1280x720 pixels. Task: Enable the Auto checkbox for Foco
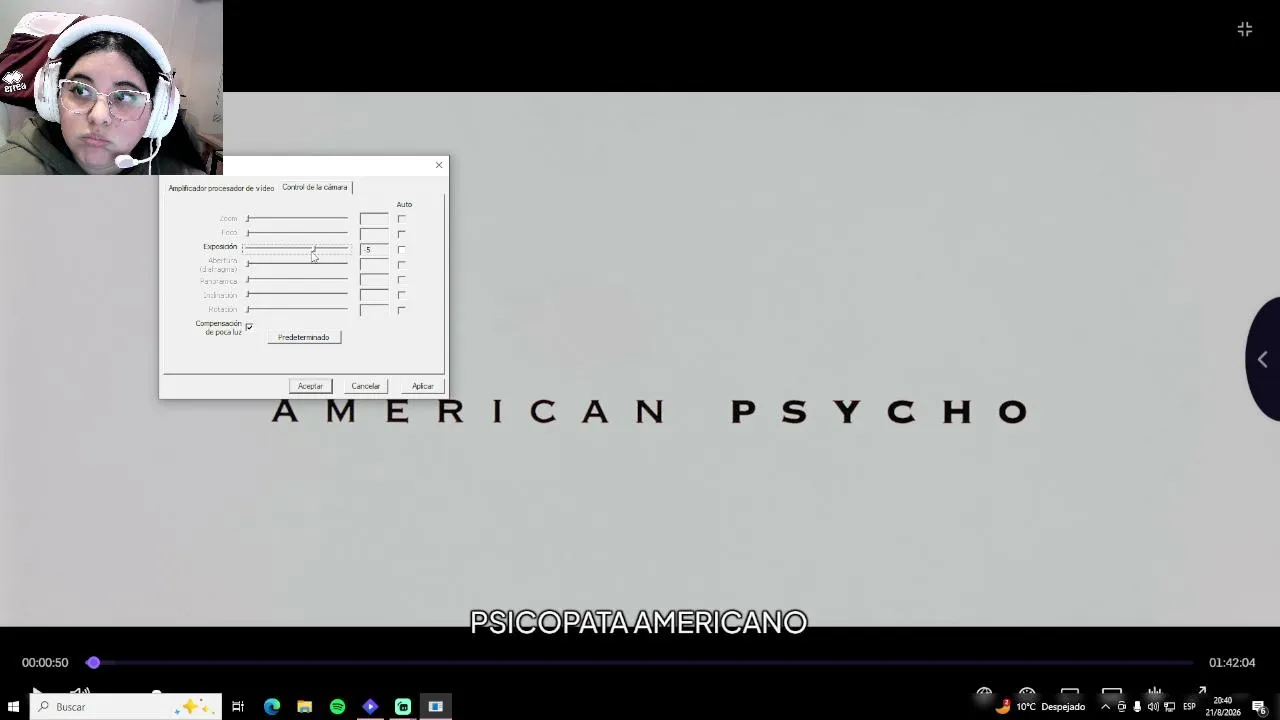coord(401,234)
